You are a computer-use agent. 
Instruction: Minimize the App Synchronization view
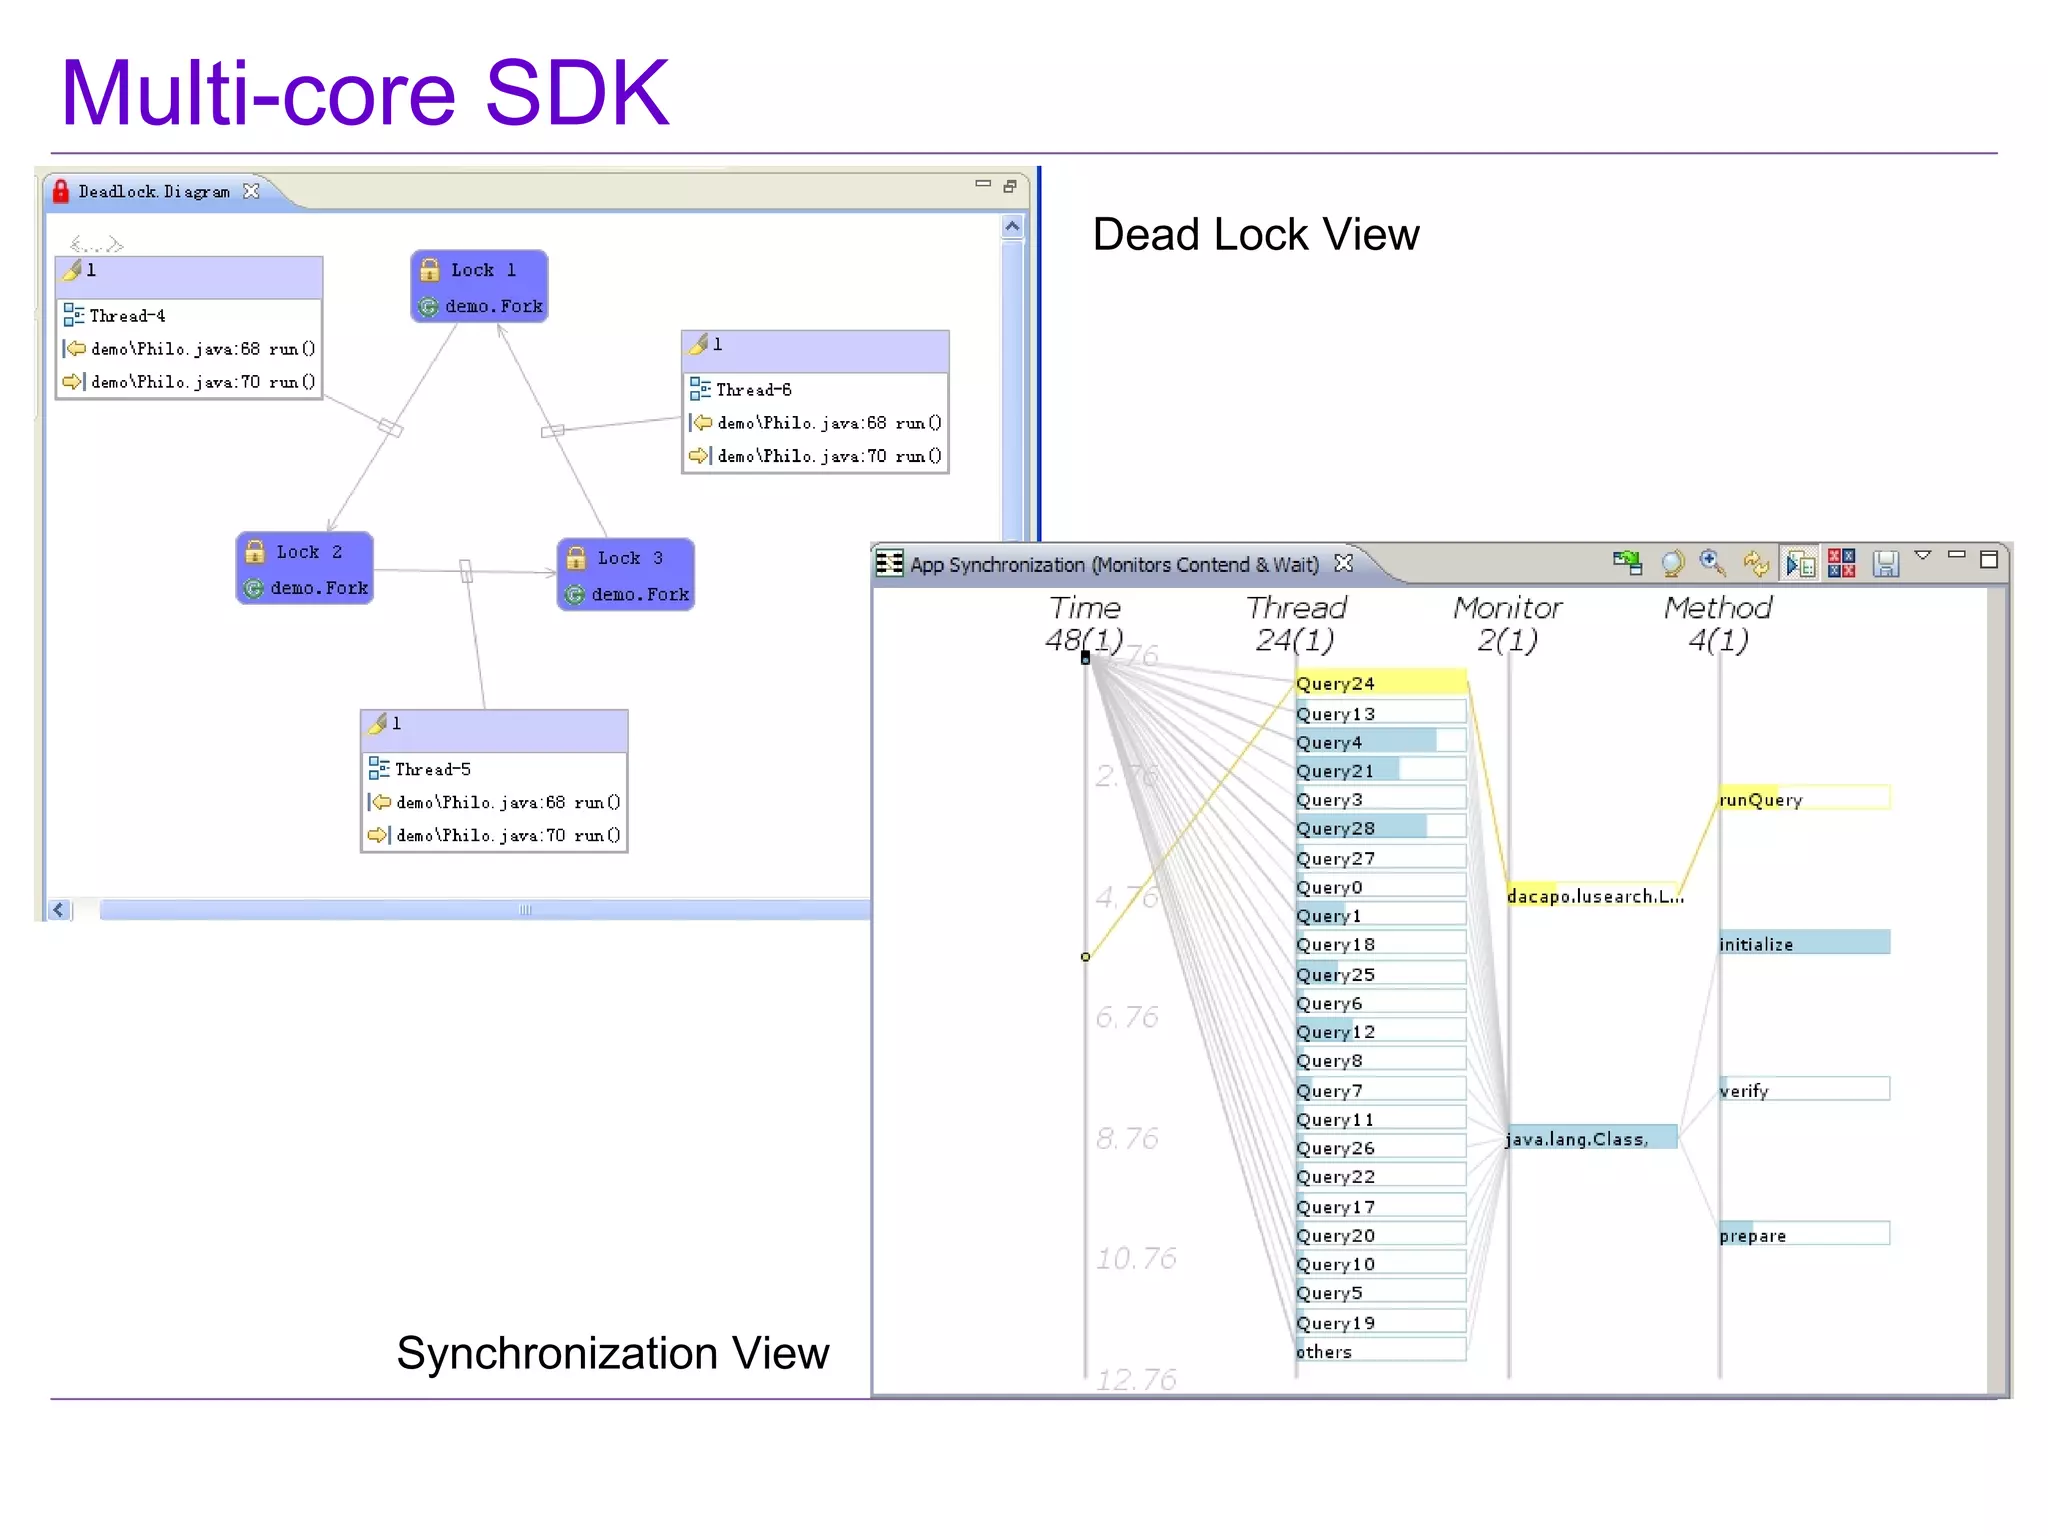pyautogui.click(x=1957, y=554)
